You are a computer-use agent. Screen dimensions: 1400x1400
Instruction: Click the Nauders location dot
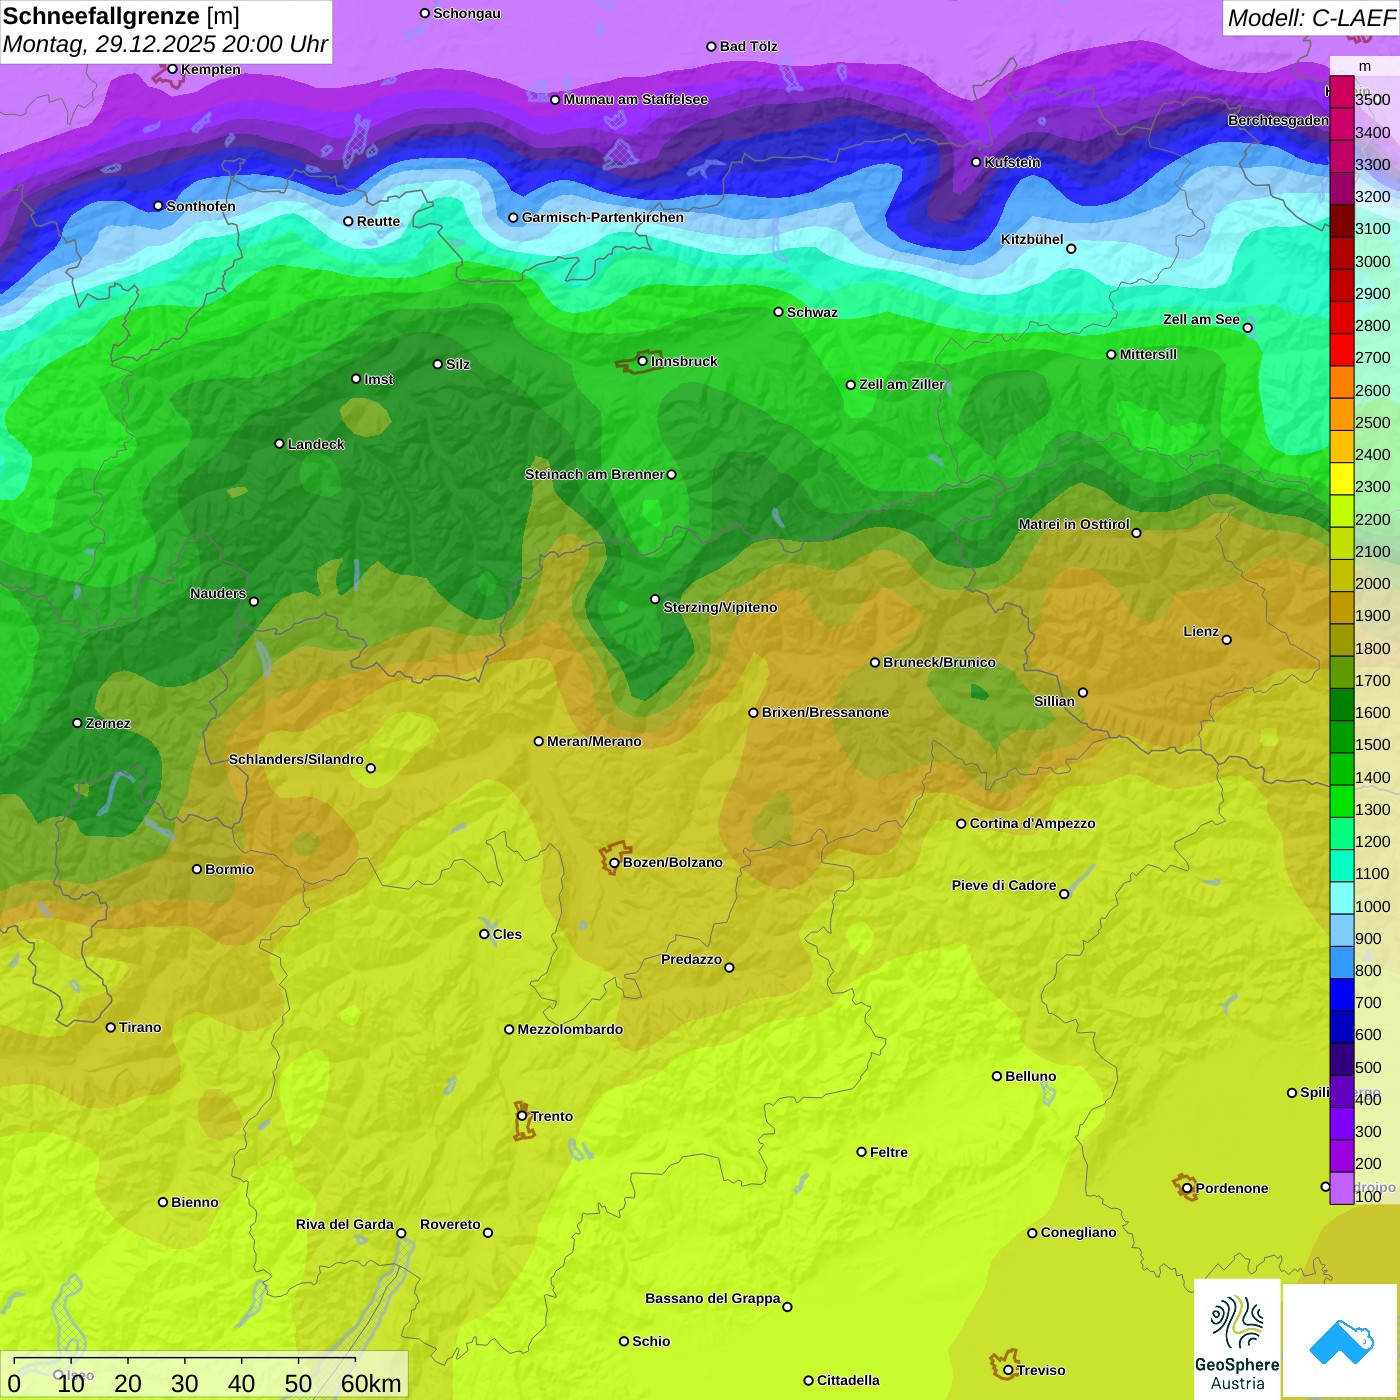click(254, 602)
